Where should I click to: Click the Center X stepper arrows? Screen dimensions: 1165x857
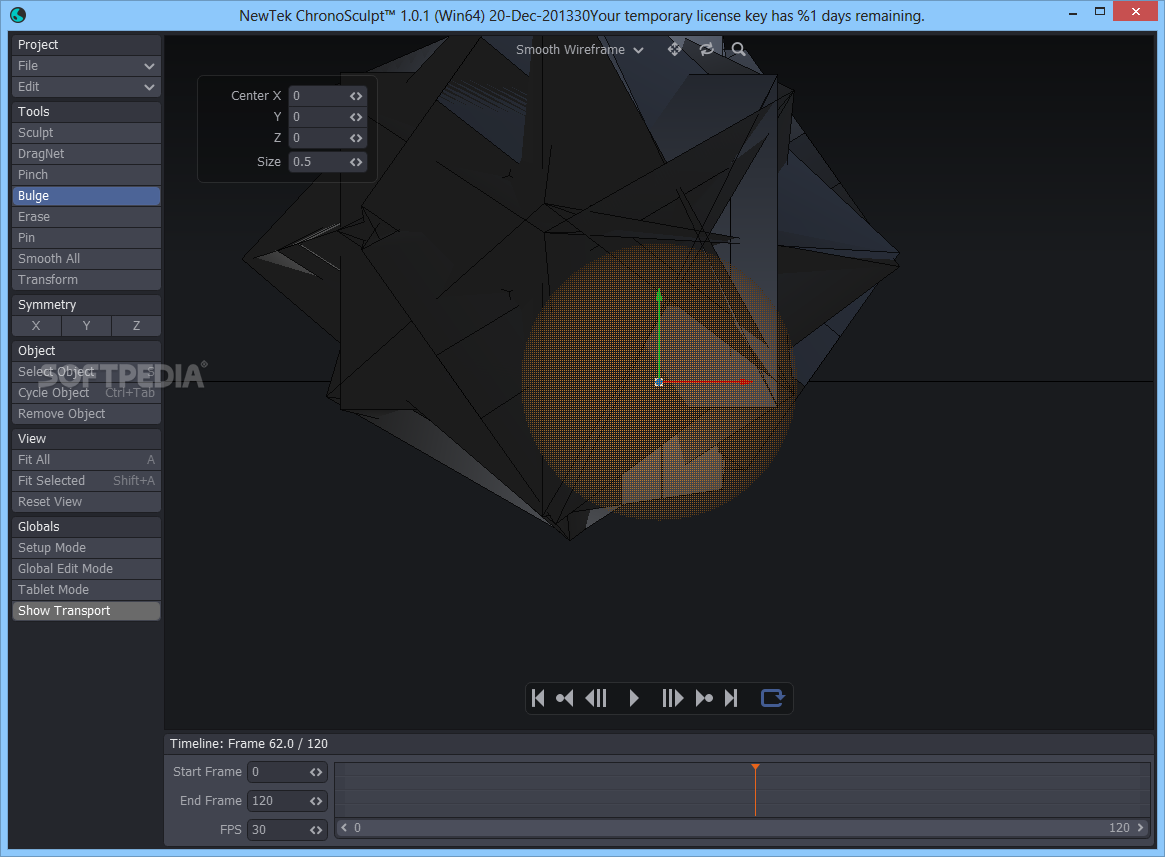click(x=357, y=96)
